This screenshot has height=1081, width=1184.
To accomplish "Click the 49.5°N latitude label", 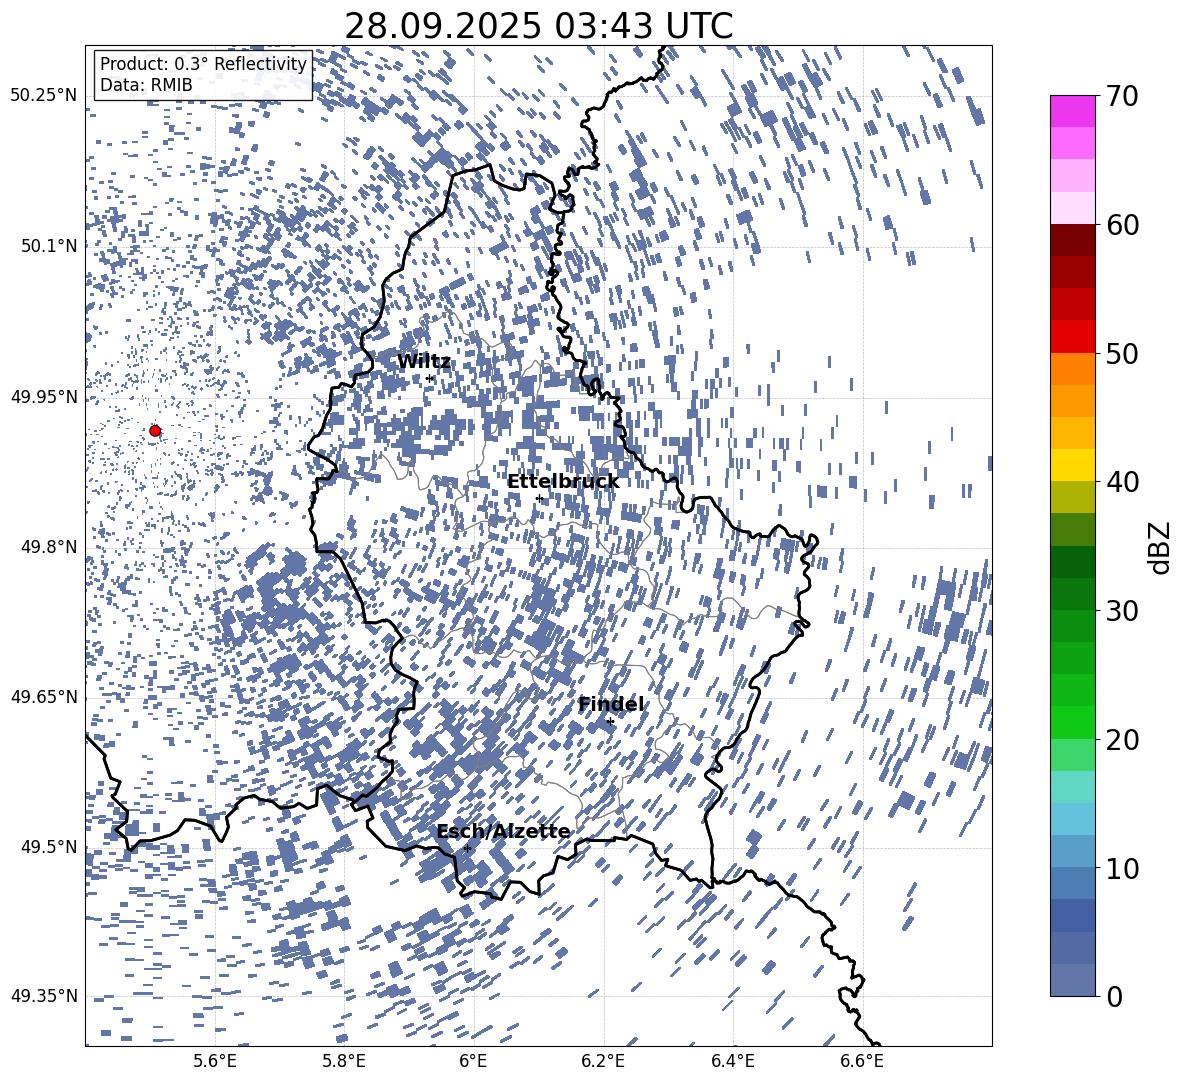I will (50, 847).
